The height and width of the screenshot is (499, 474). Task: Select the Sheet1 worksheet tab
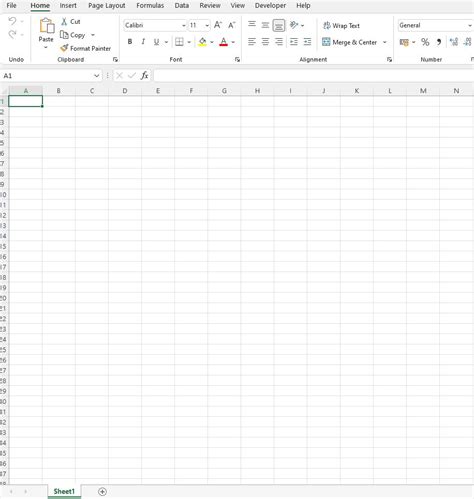pyautogui.click(x=64, y=491)
